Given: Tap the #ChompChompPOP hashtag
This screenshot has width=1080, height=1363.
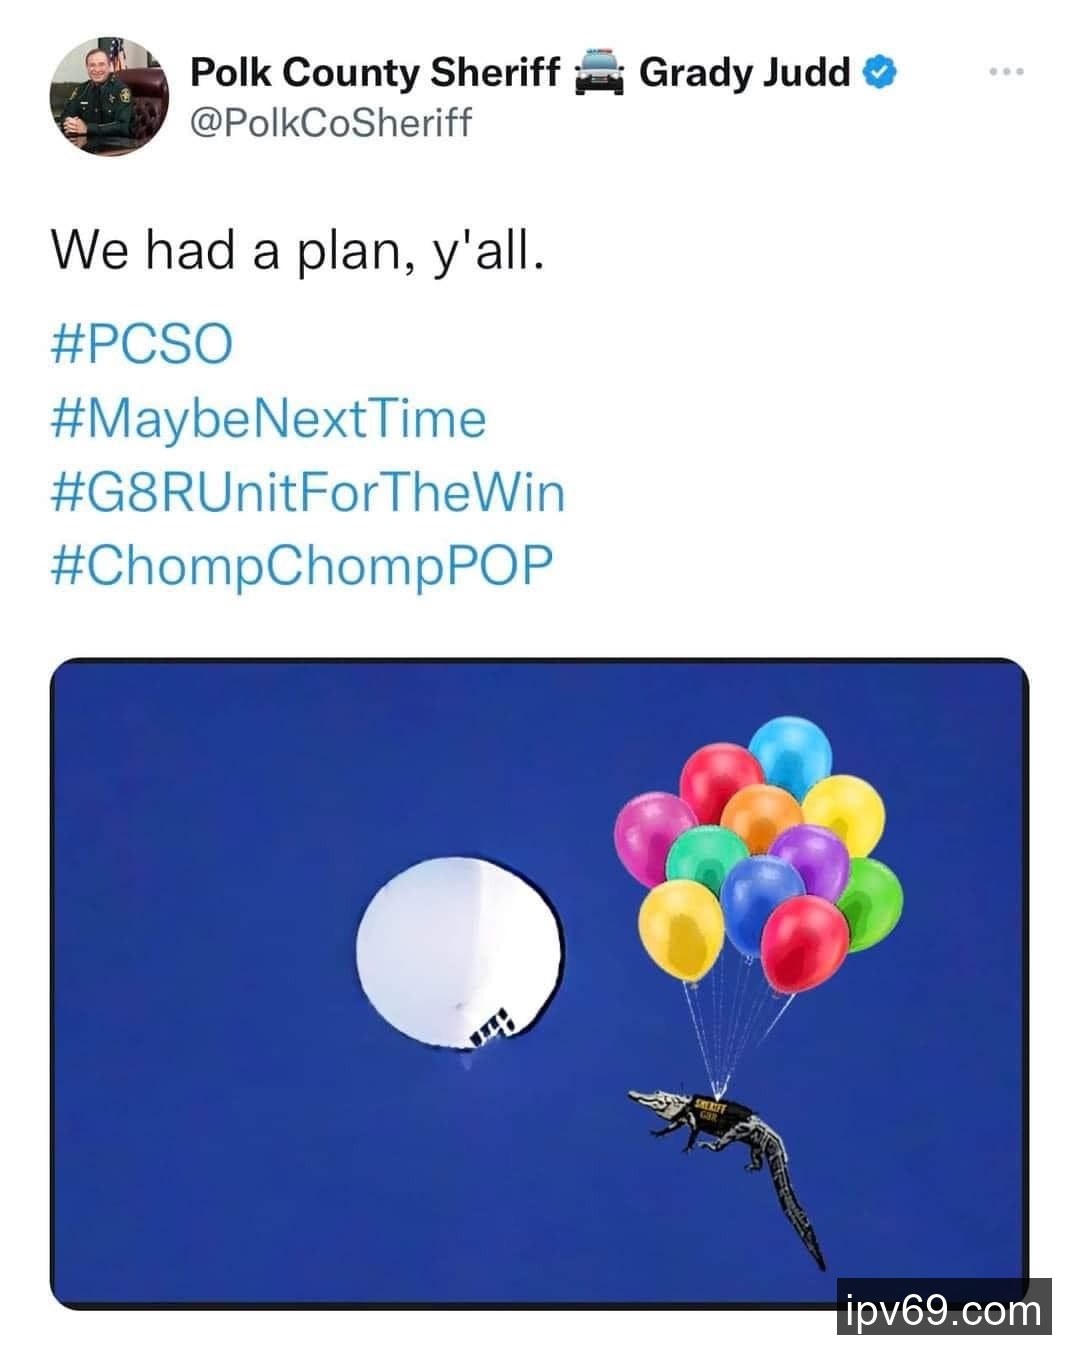Looking at the screenshot, I should click(301, 565).
